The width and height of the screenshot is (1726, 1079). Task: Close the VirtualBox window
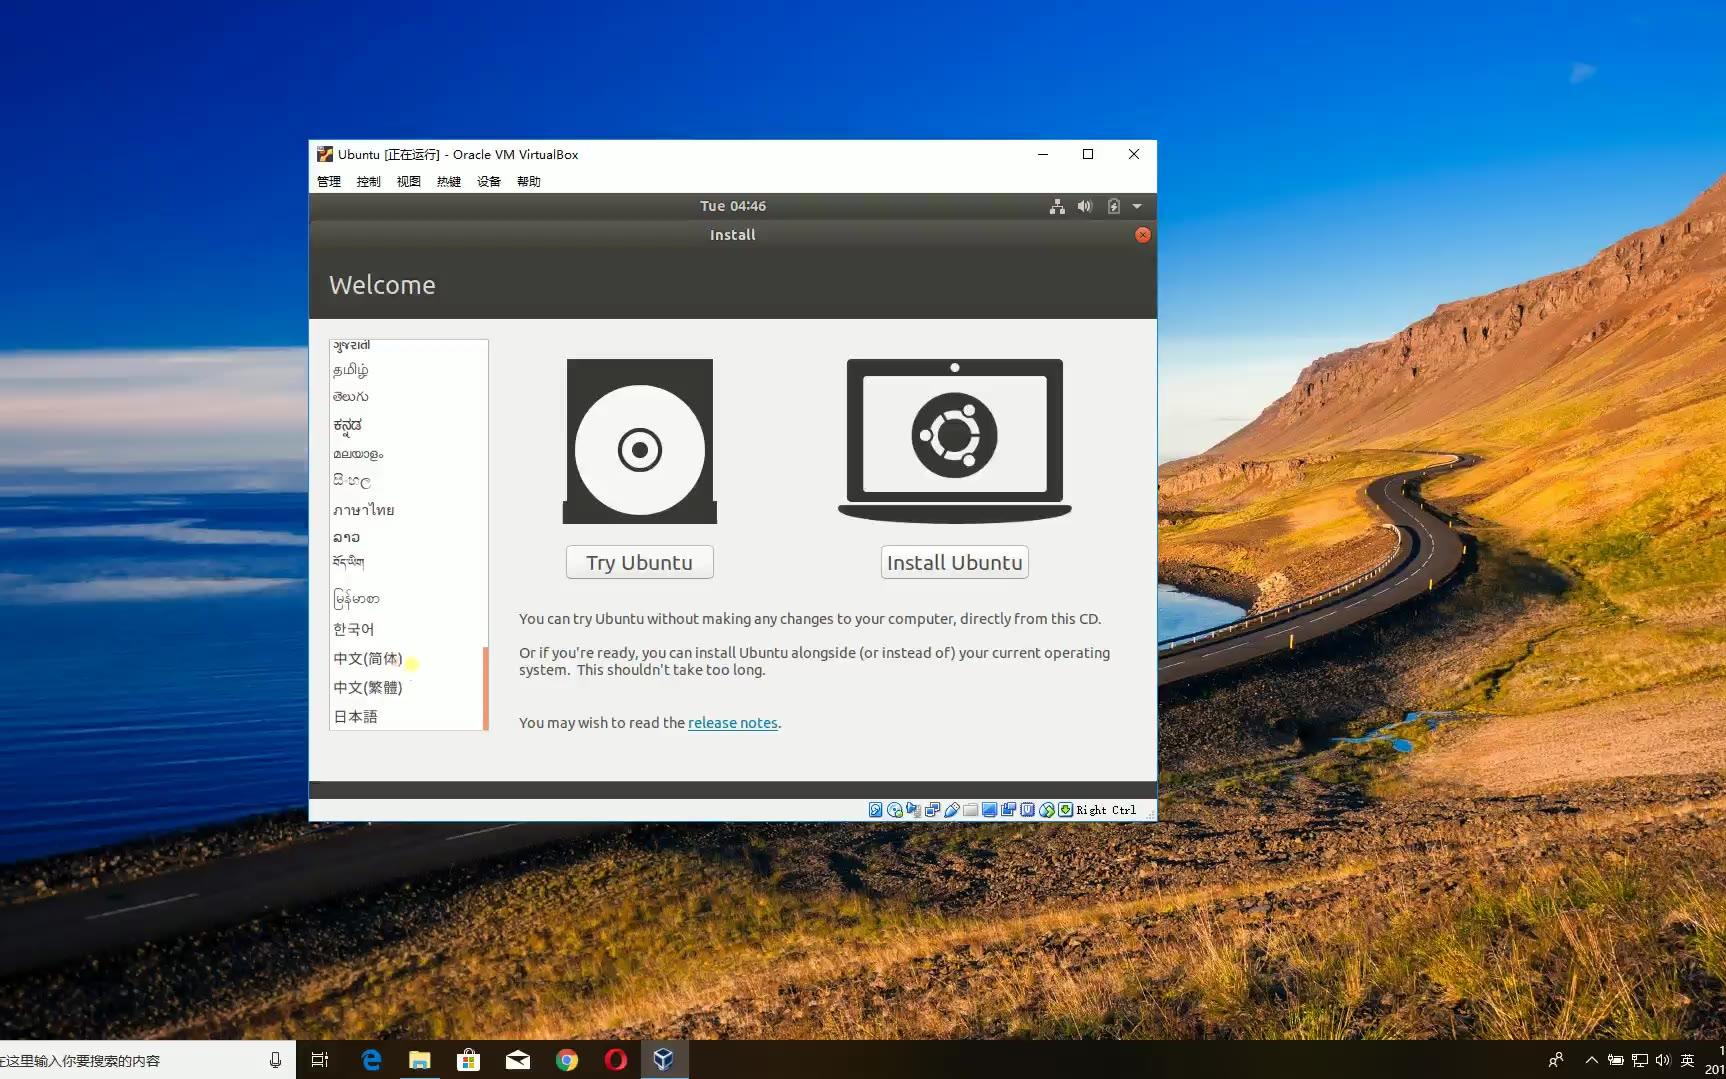1134,154
